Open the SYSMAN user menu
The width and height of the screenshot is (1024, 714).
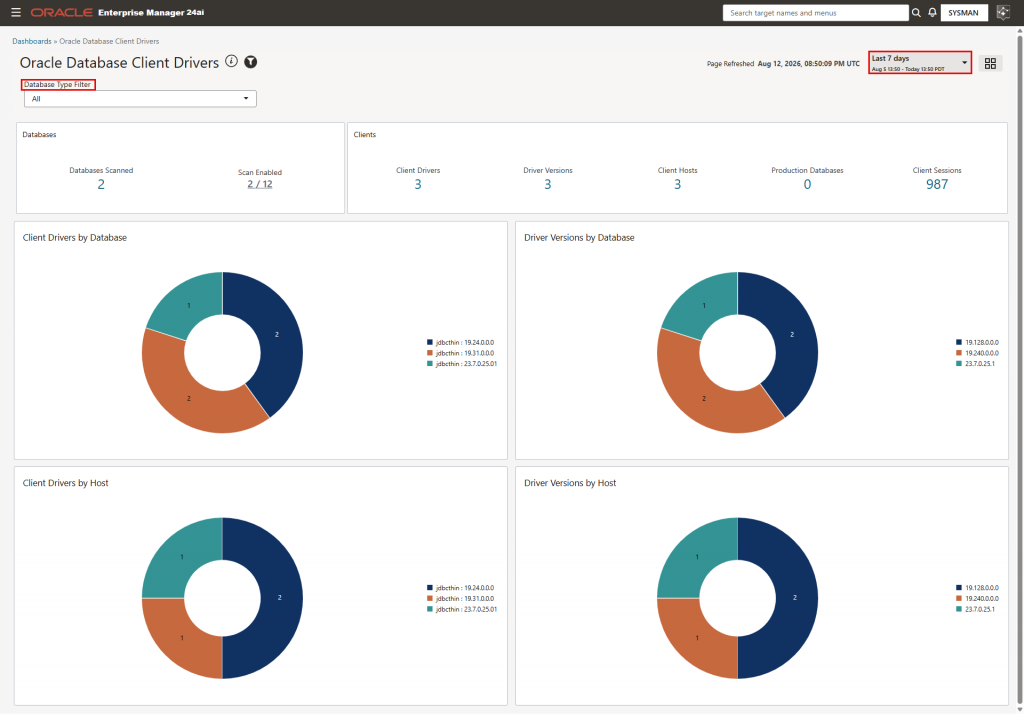(963, 12)
